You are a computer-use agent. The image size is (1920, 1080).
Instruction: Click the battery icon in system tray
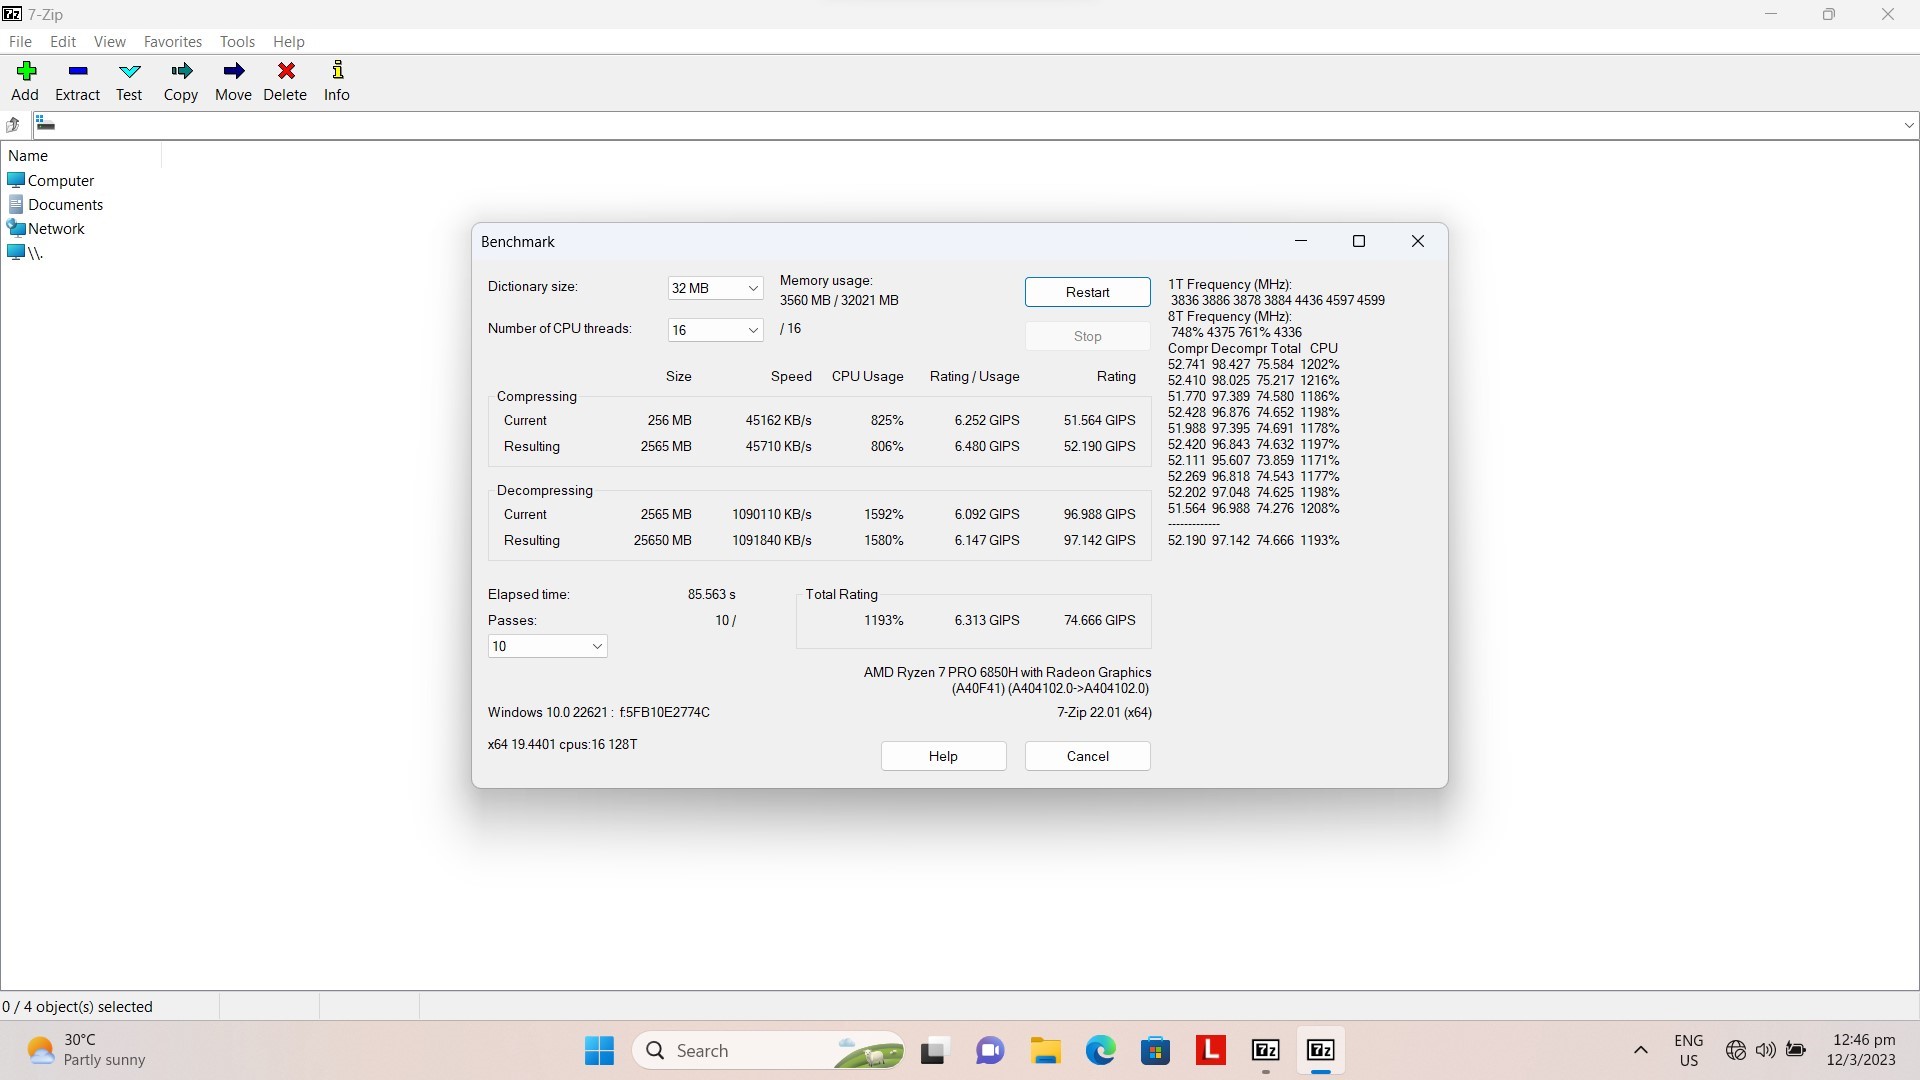coord(1796,1050)
